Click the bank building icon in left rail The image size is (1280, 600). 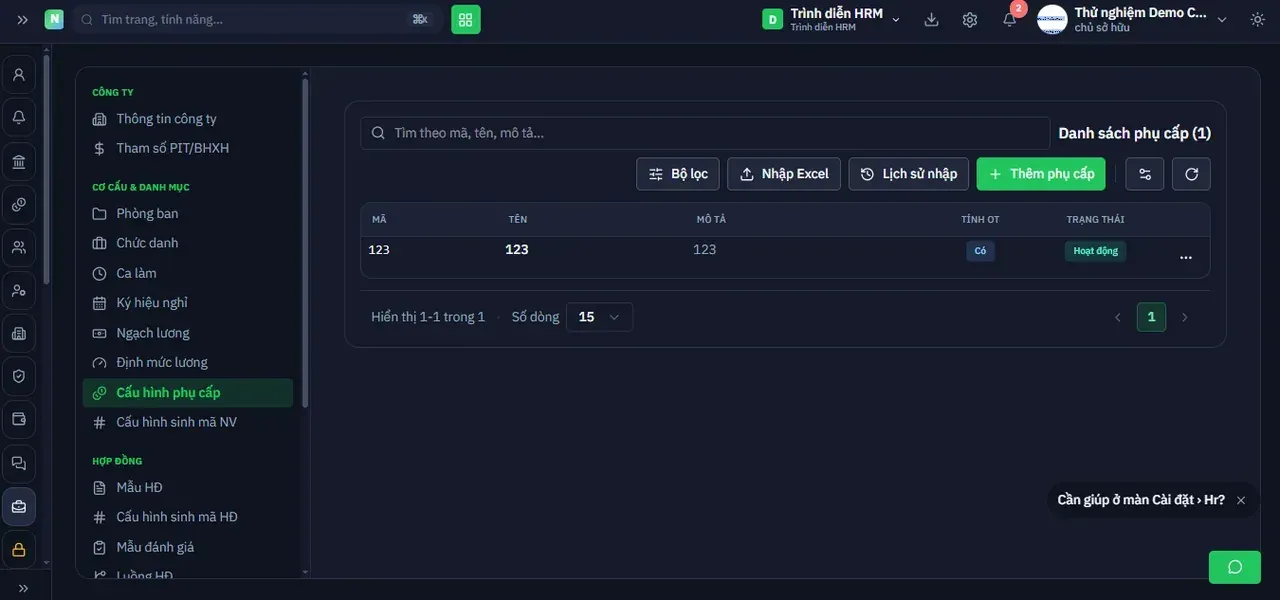[19, 162]
